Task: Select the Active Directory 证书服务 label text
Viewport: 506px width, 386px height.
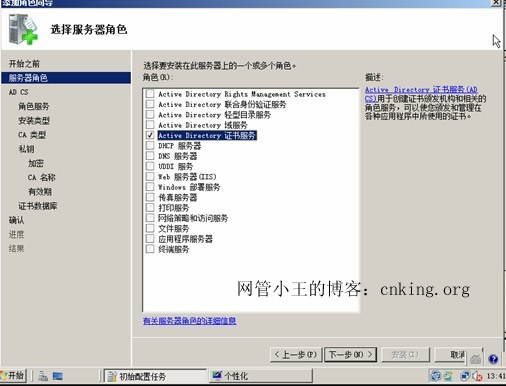Action: coord(207,135)
